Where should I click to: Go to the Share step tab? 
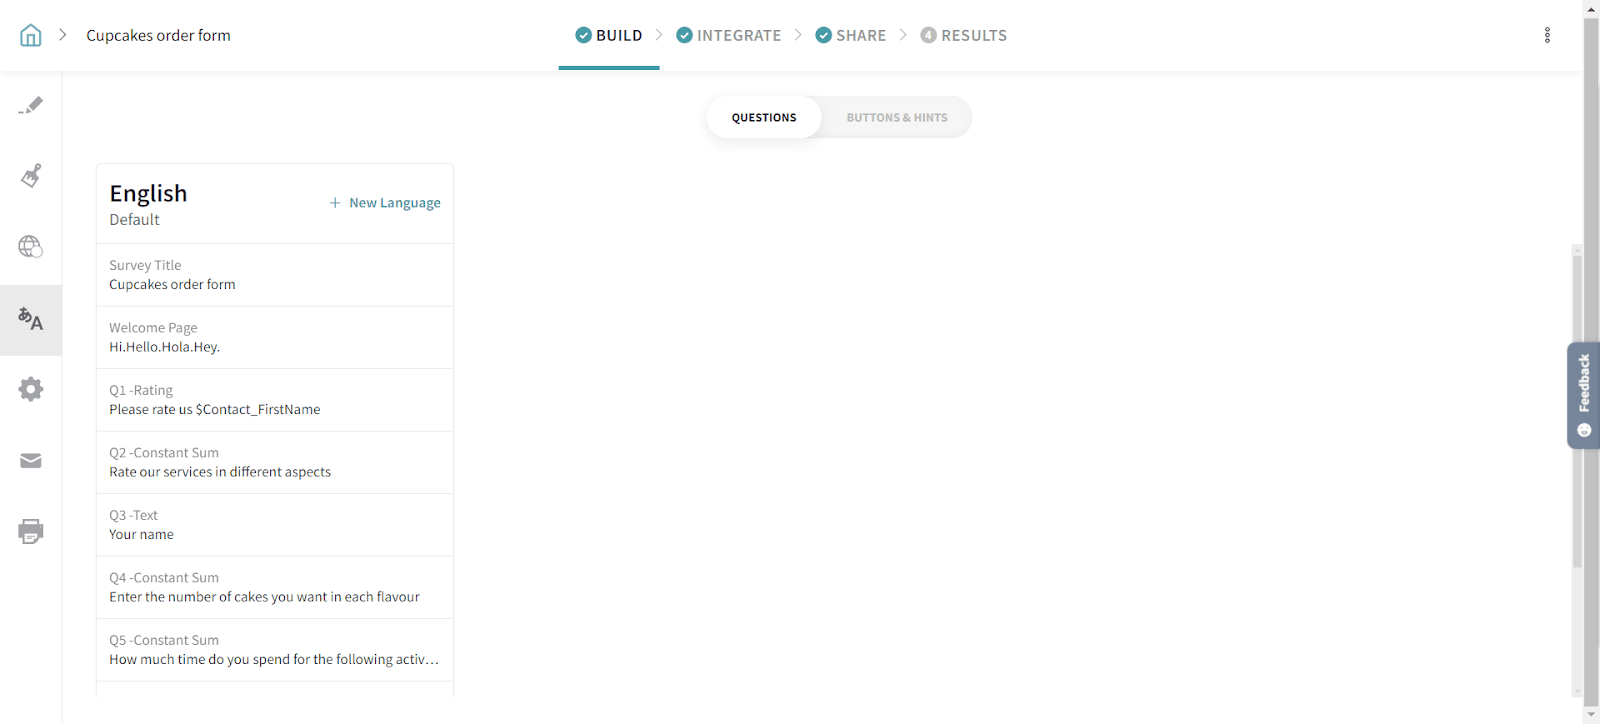[x=851, y=36]
